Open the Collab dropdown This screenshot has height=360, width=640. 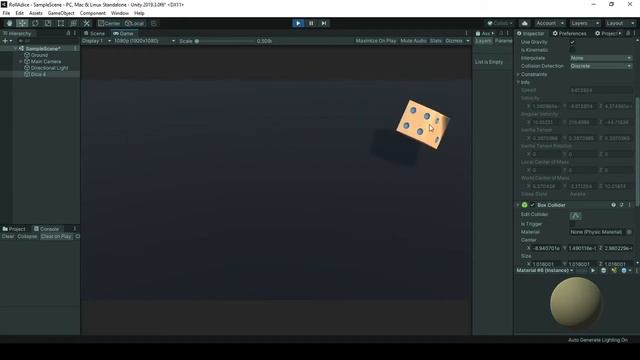[x=500, y=23]
